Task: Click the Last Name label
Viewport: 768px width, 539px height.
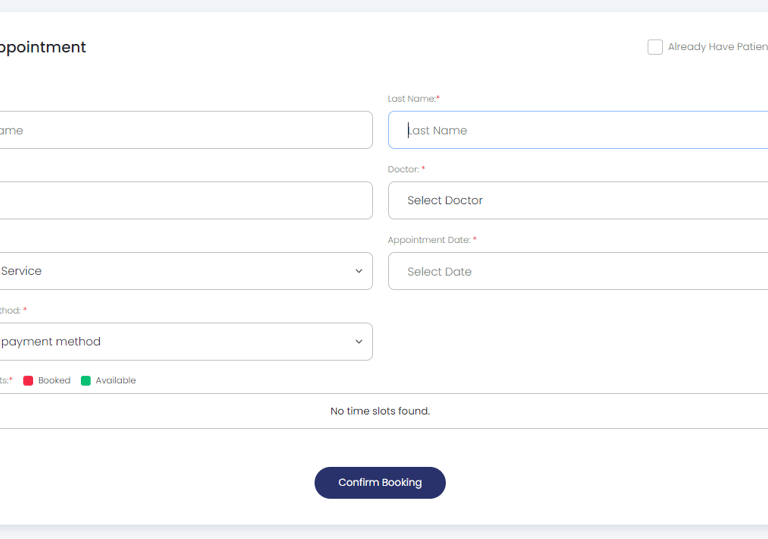Action: coord(411,99)
